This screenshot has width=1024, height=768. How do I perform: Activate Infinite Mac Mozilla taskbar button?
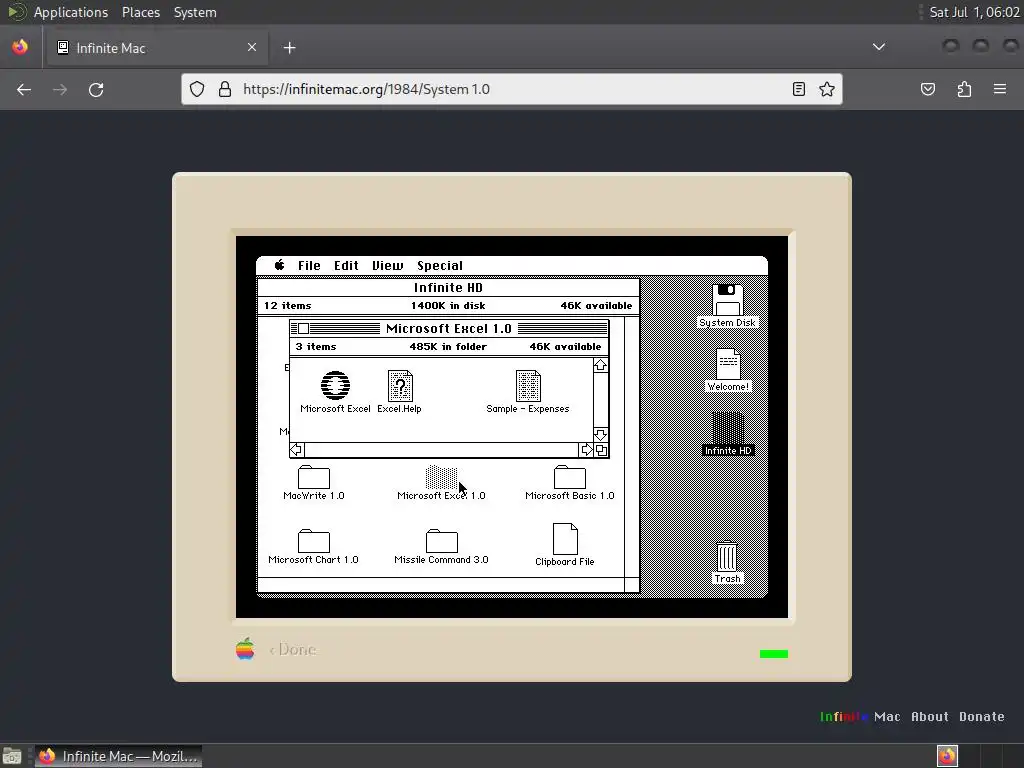pos(118,756)
